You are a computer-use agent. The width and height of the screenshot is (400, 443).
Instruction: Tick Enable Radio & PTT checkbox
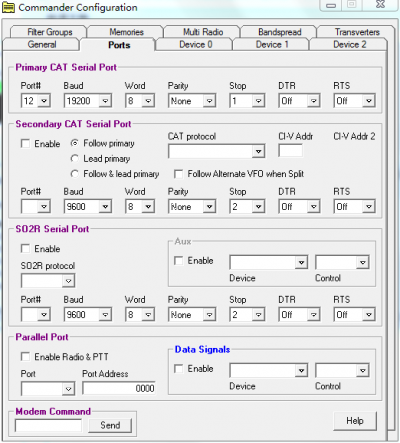point(25,357)
